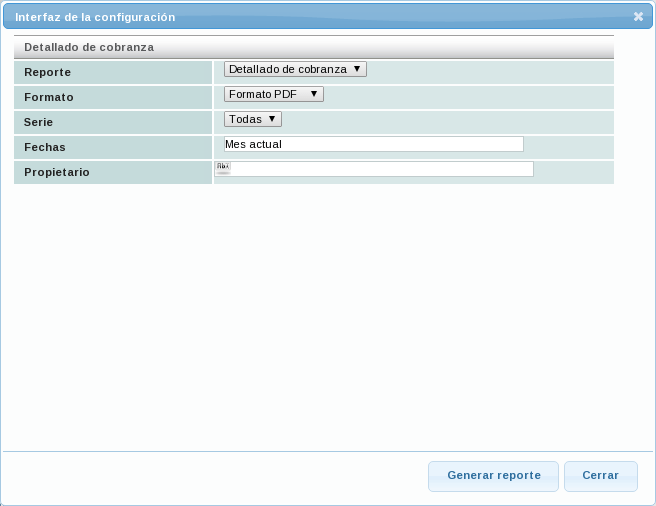Open the Reporte dropdown
Viewport: 656px width, 506px height.
(x=295, y=69)
